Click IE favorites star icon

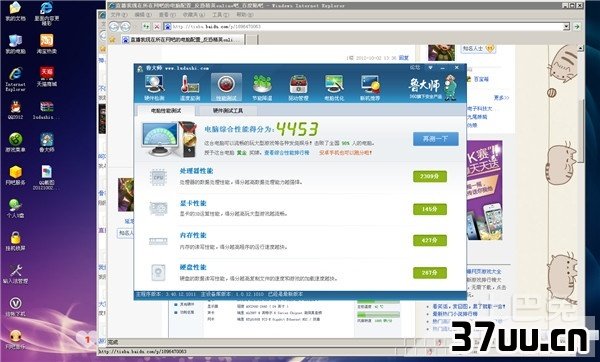pos(112,39)
